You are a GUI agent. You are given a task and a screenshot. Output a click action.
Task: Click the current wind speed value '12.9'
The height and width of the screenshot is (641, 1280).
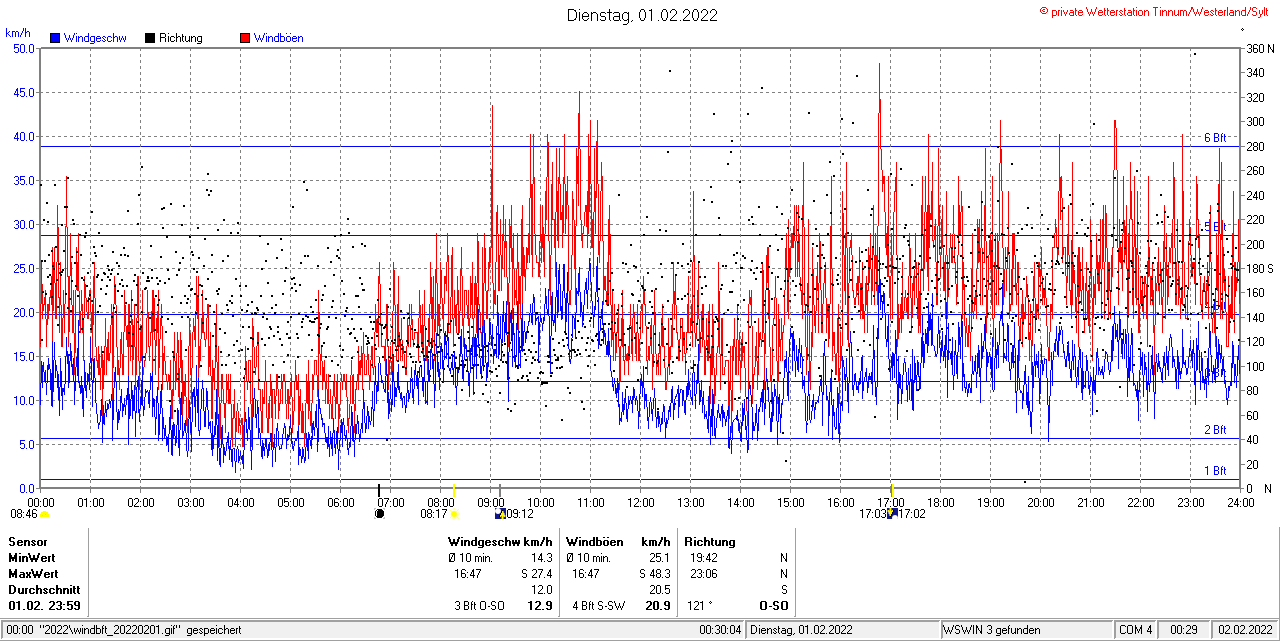540,606
